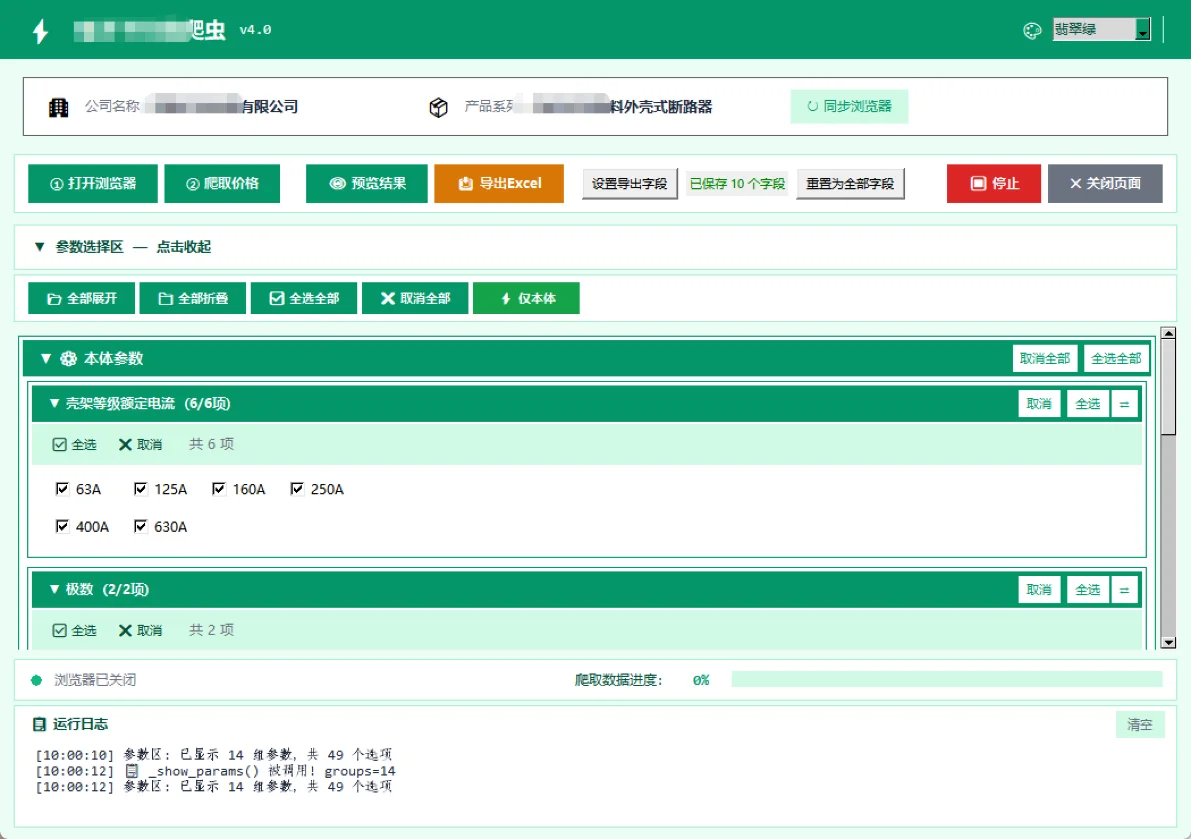This screenshot has height=839, width=1191.
Task: Click the company building icon
Action: (58, 107)
